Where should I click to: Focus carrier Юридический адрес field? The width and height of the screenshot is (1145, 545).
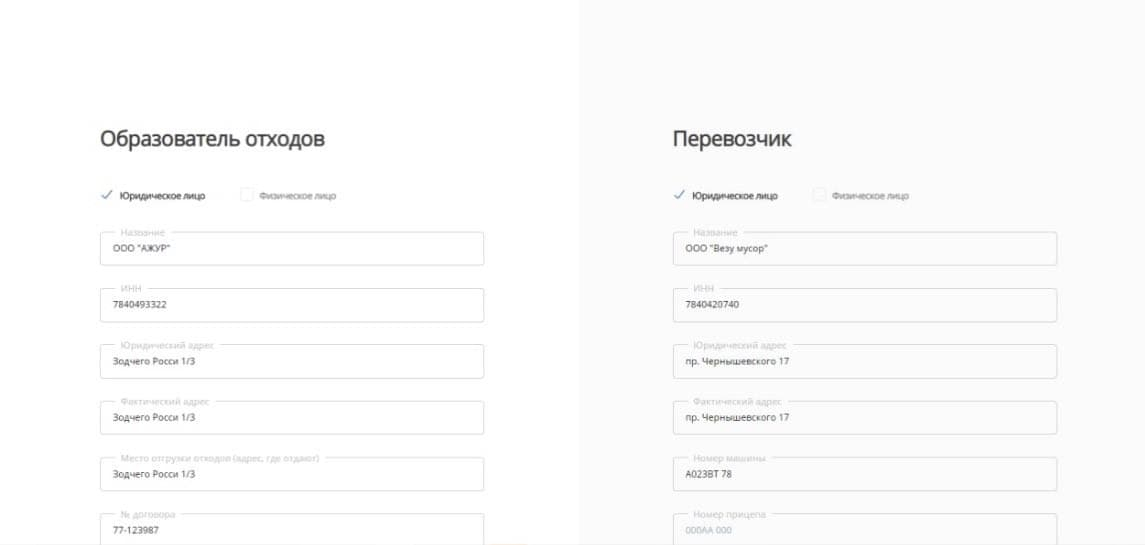pyautogui.click(x=865, y=362)
